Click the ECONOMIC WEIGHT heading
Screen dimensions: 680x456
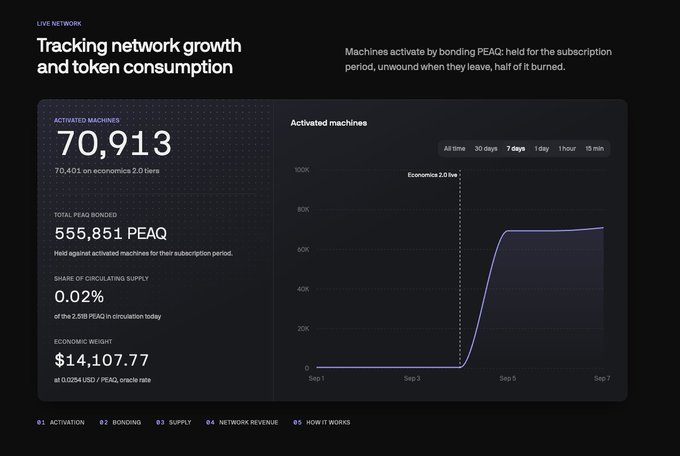pyautogui.click(x=83, y=341)
